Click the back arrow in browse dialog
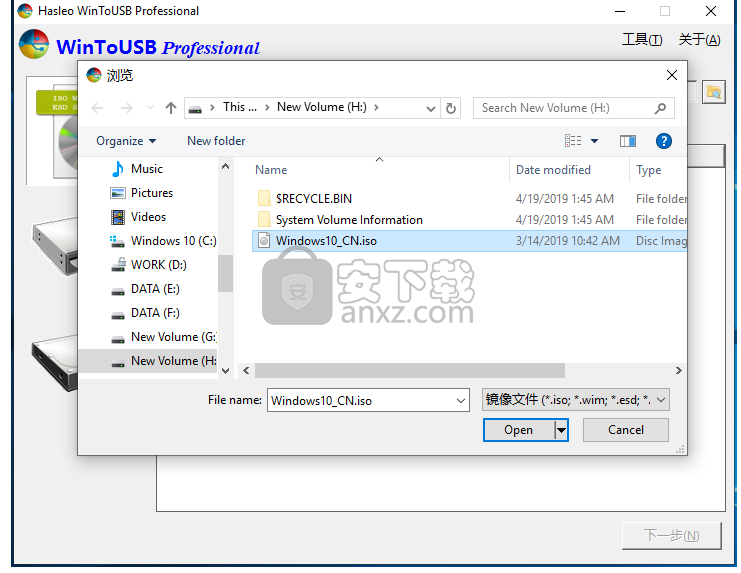Image resolution: width=741 pixels, height=573 pixels. pyautogui.click(x=97, y=108)
